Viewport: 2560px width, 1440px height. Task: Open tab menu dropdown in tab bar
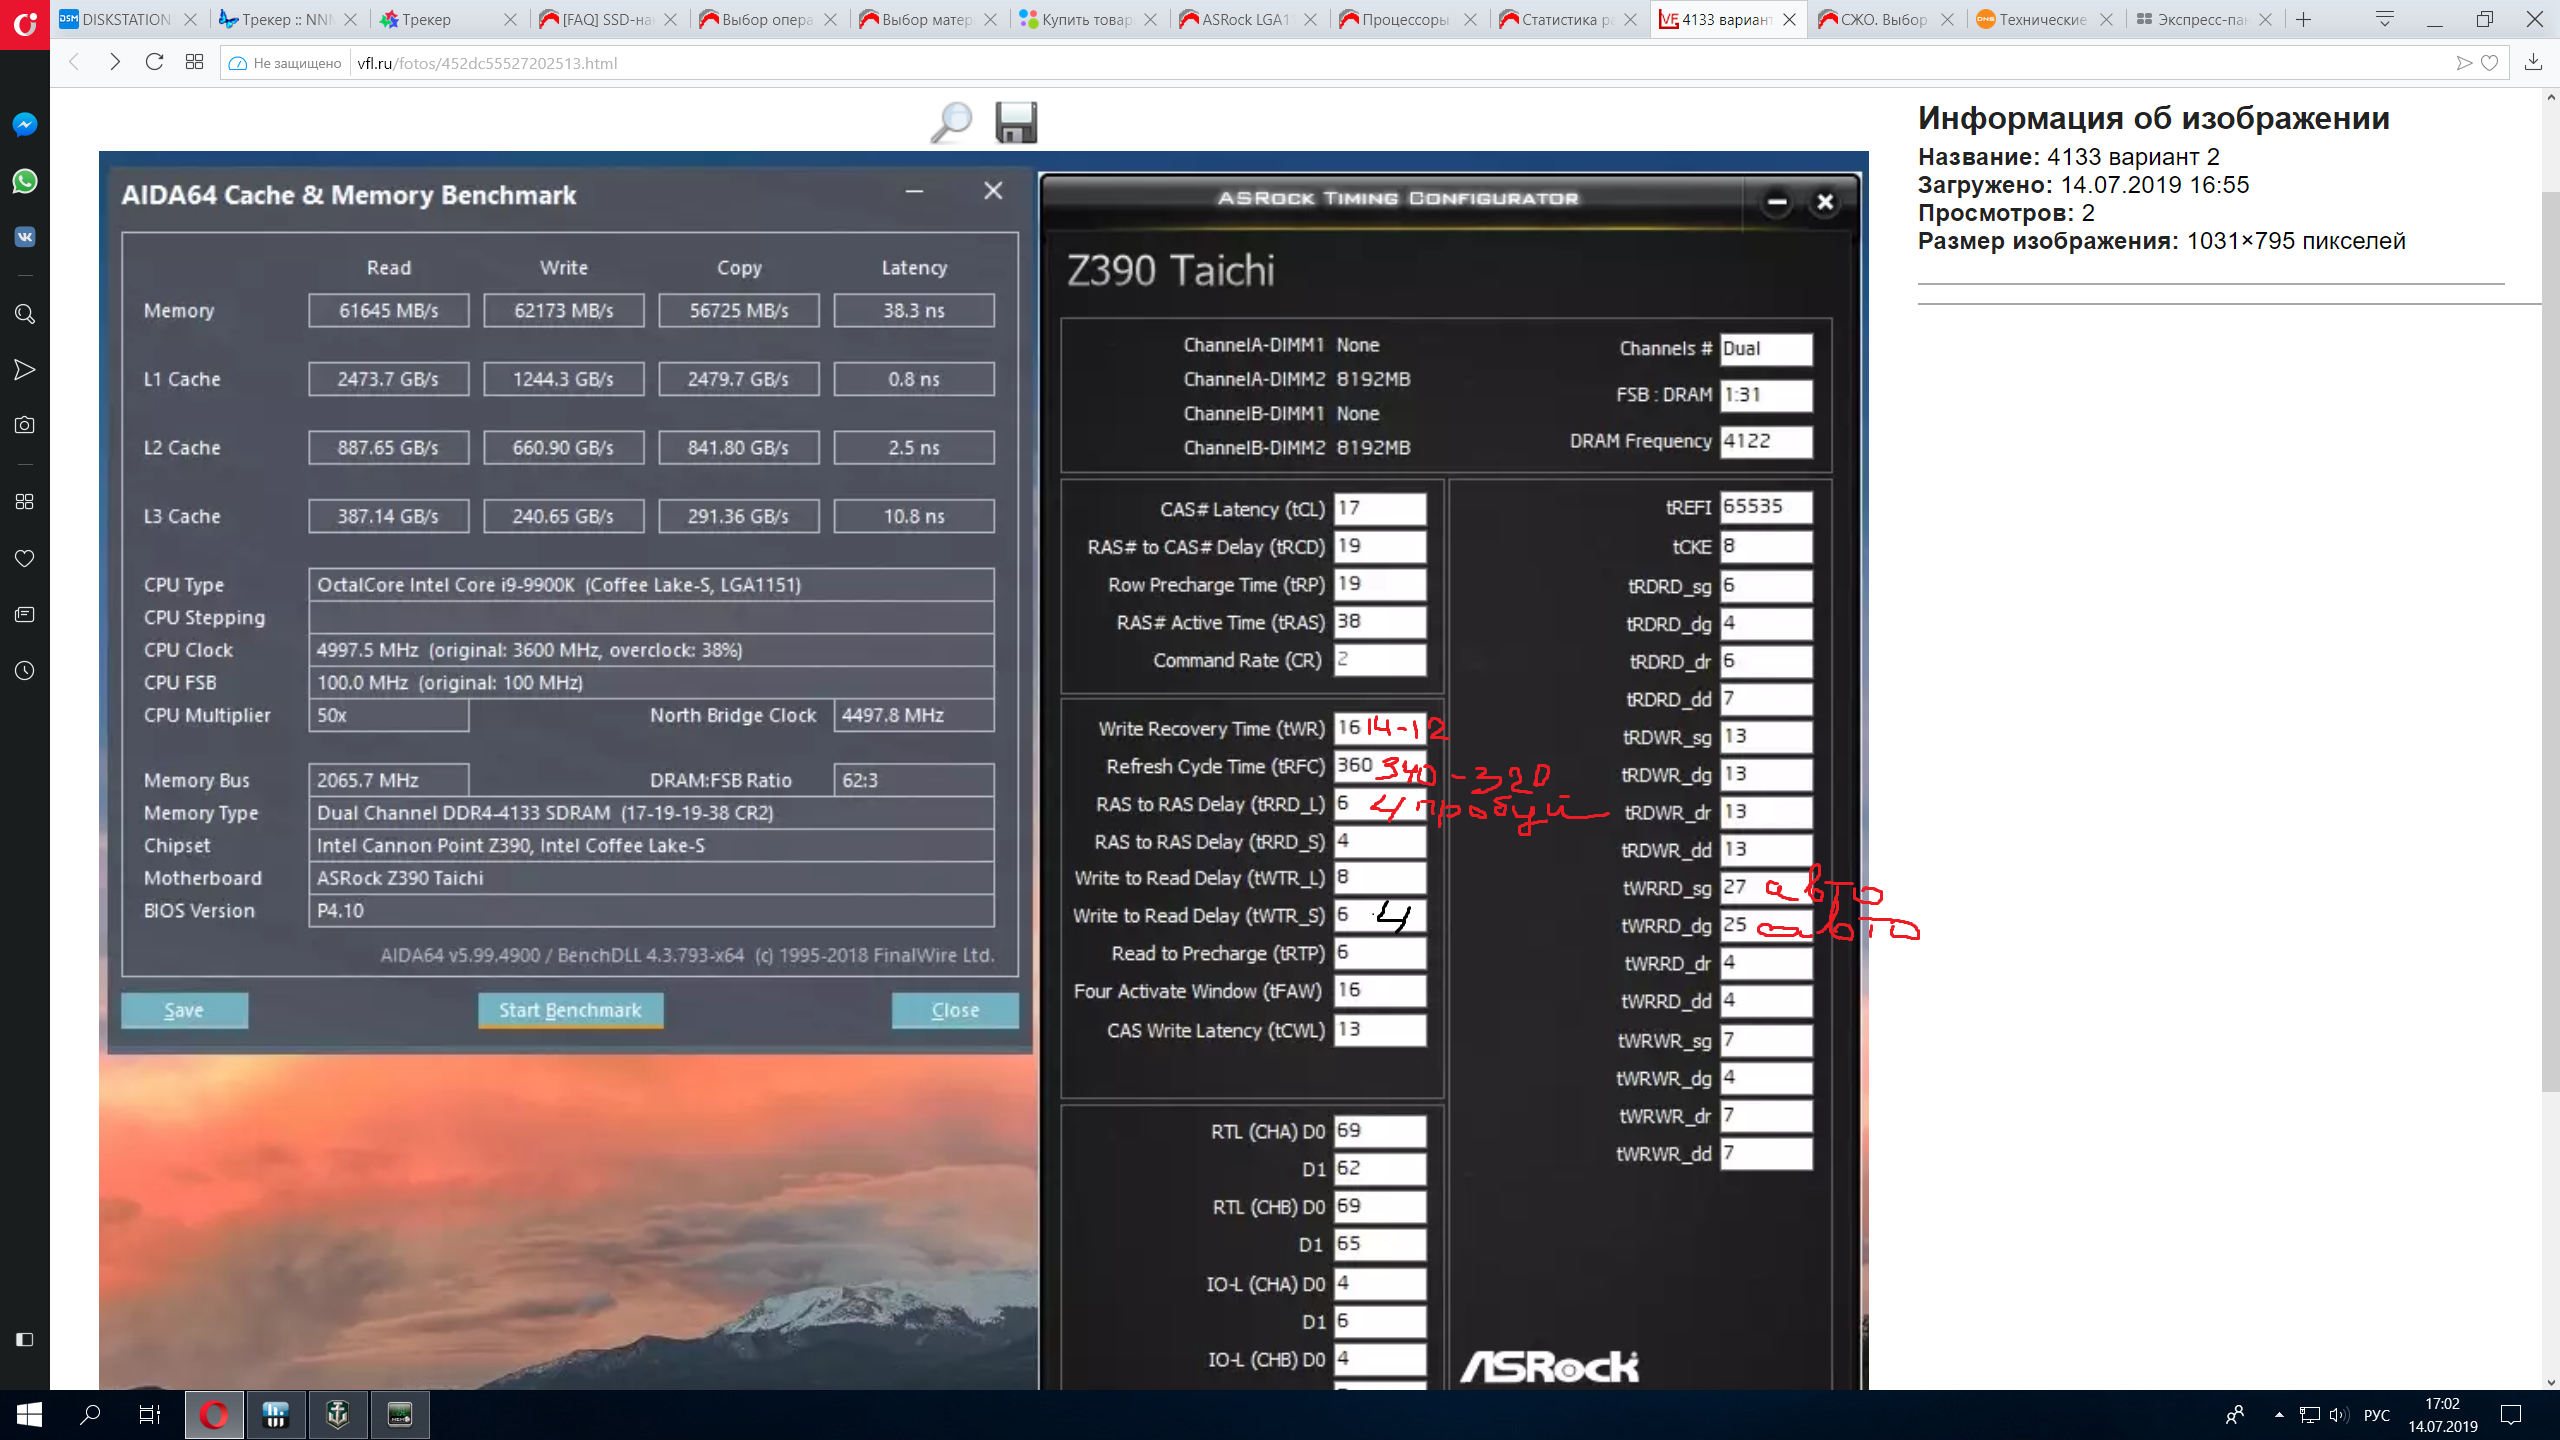coord(2385,19)
